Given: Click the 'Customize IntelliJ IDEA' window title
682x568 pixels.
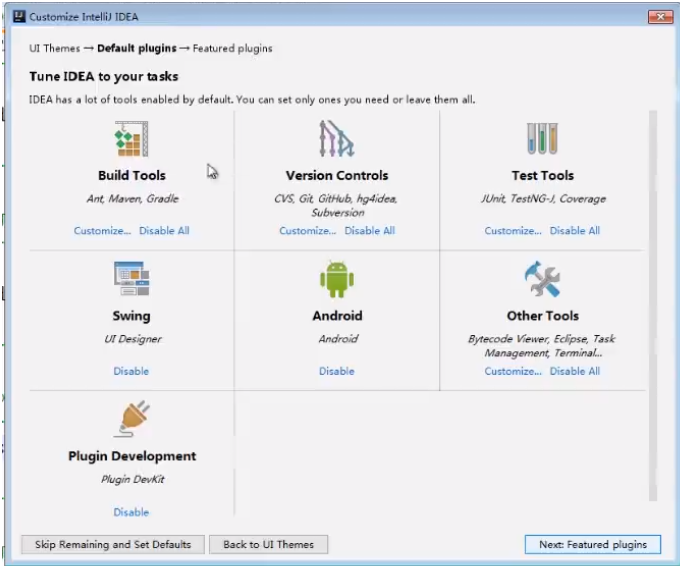Looking at the screenshot, I should click(84, 17).
